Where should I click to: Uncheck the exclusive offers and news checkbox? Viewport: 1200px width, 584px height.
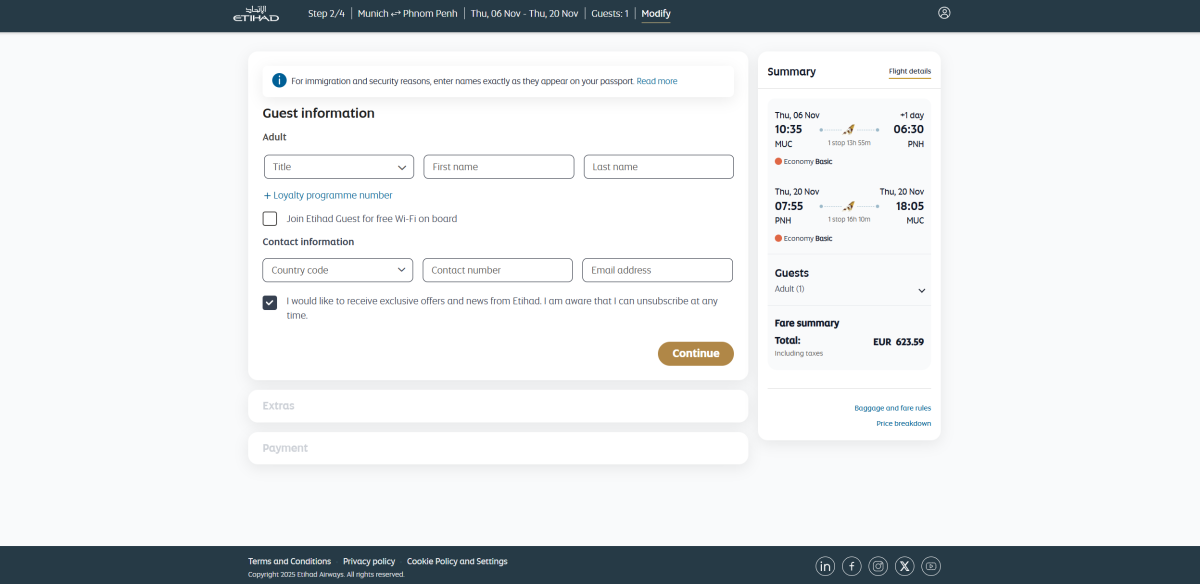(270, 302)
